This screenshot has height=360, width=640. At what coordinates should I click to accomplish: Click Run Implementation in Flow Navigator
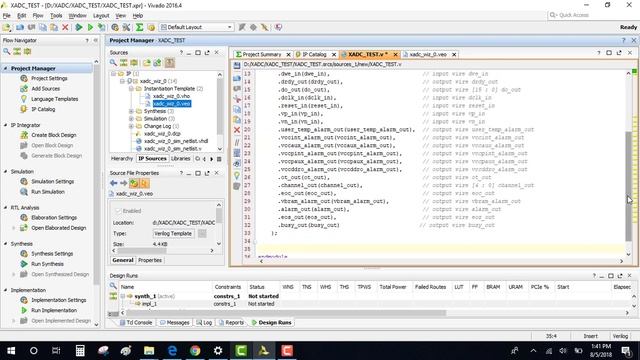(x=54, y=310)
